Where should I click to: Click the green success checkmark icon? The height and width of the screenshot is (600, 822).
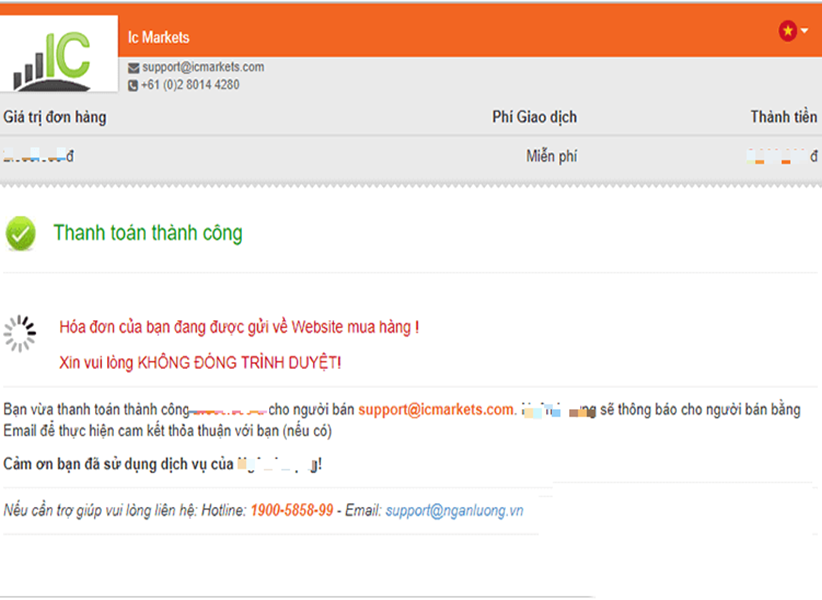(20, 233)
